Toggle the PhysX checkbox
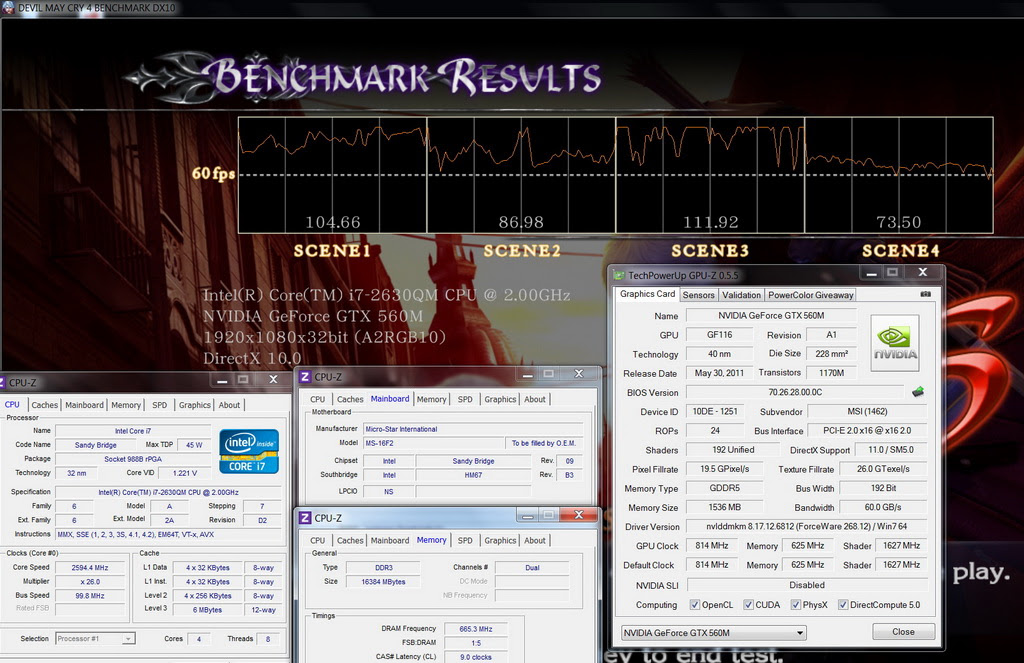The image size is (1024, 663). point(795,605)
